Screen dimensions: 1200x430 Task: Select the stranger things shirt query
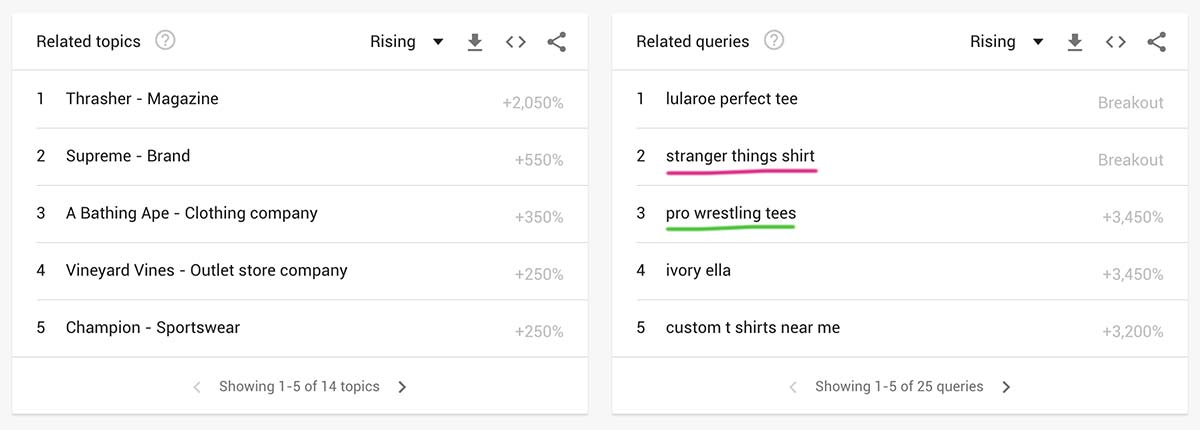(x=740, y=156)
